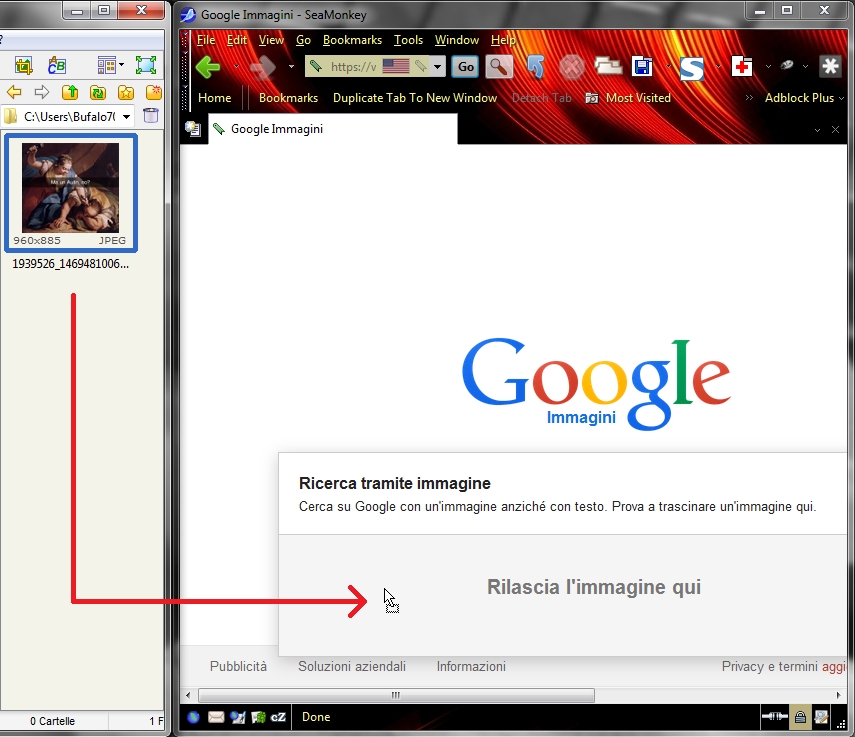The width and height of the screenshot is (855, 737).
Task: Click Bookmarks on the personal toolbar
Action: [288, 98]
